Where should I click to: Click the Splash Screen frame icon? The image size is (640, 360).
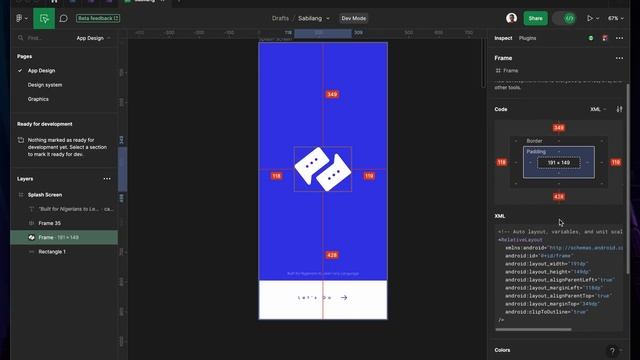click(x=21, y=195)
